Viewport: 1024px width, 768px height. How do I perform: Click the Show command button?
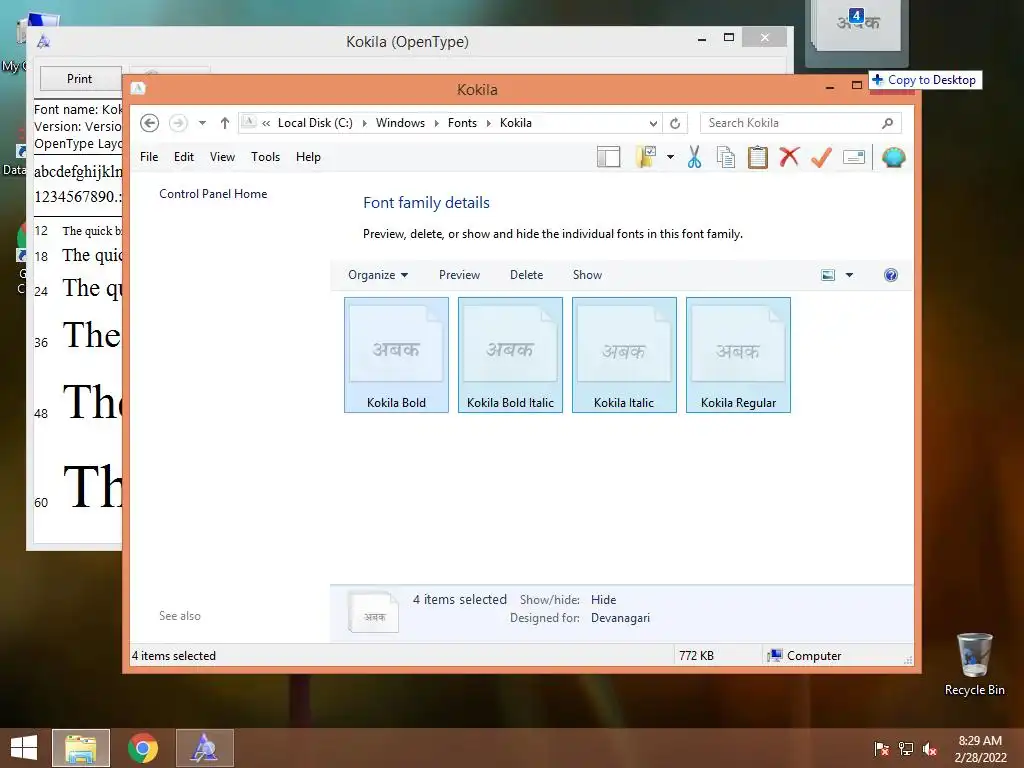point(587,275)
